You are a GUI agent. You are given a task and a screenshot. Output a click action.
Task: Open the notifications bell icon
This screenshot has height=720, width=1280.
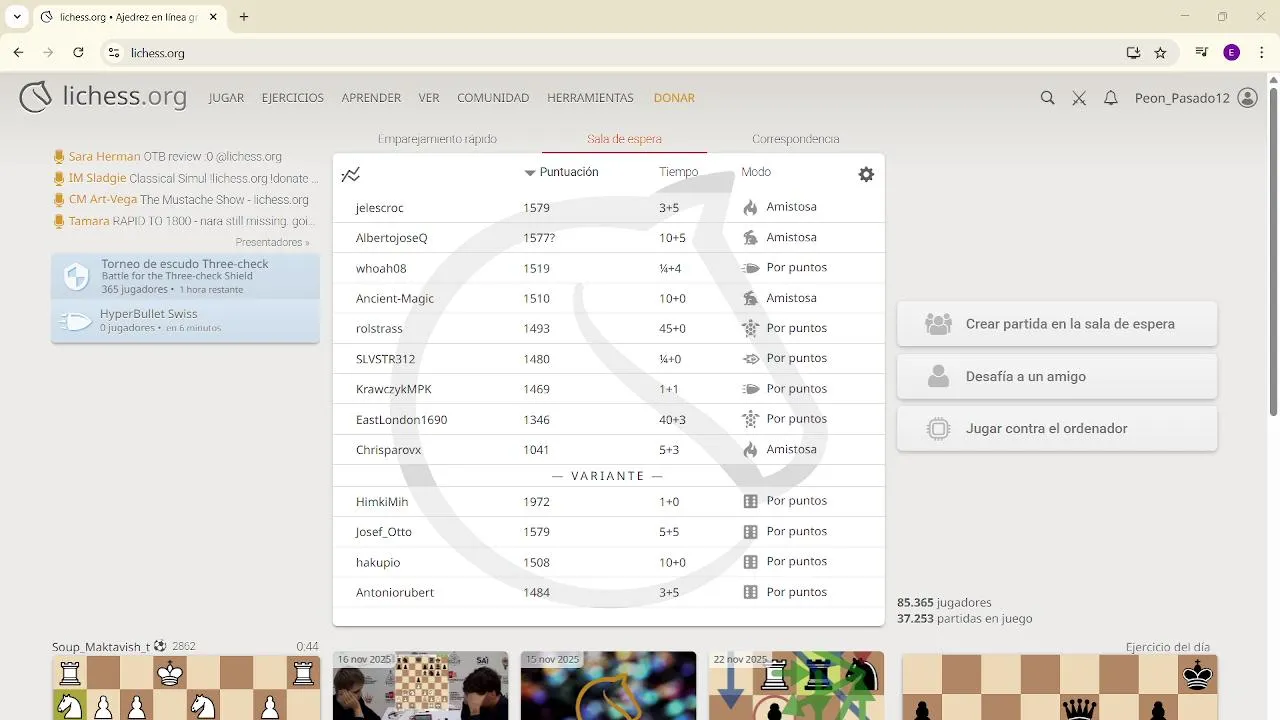[x=1110, y=98]
